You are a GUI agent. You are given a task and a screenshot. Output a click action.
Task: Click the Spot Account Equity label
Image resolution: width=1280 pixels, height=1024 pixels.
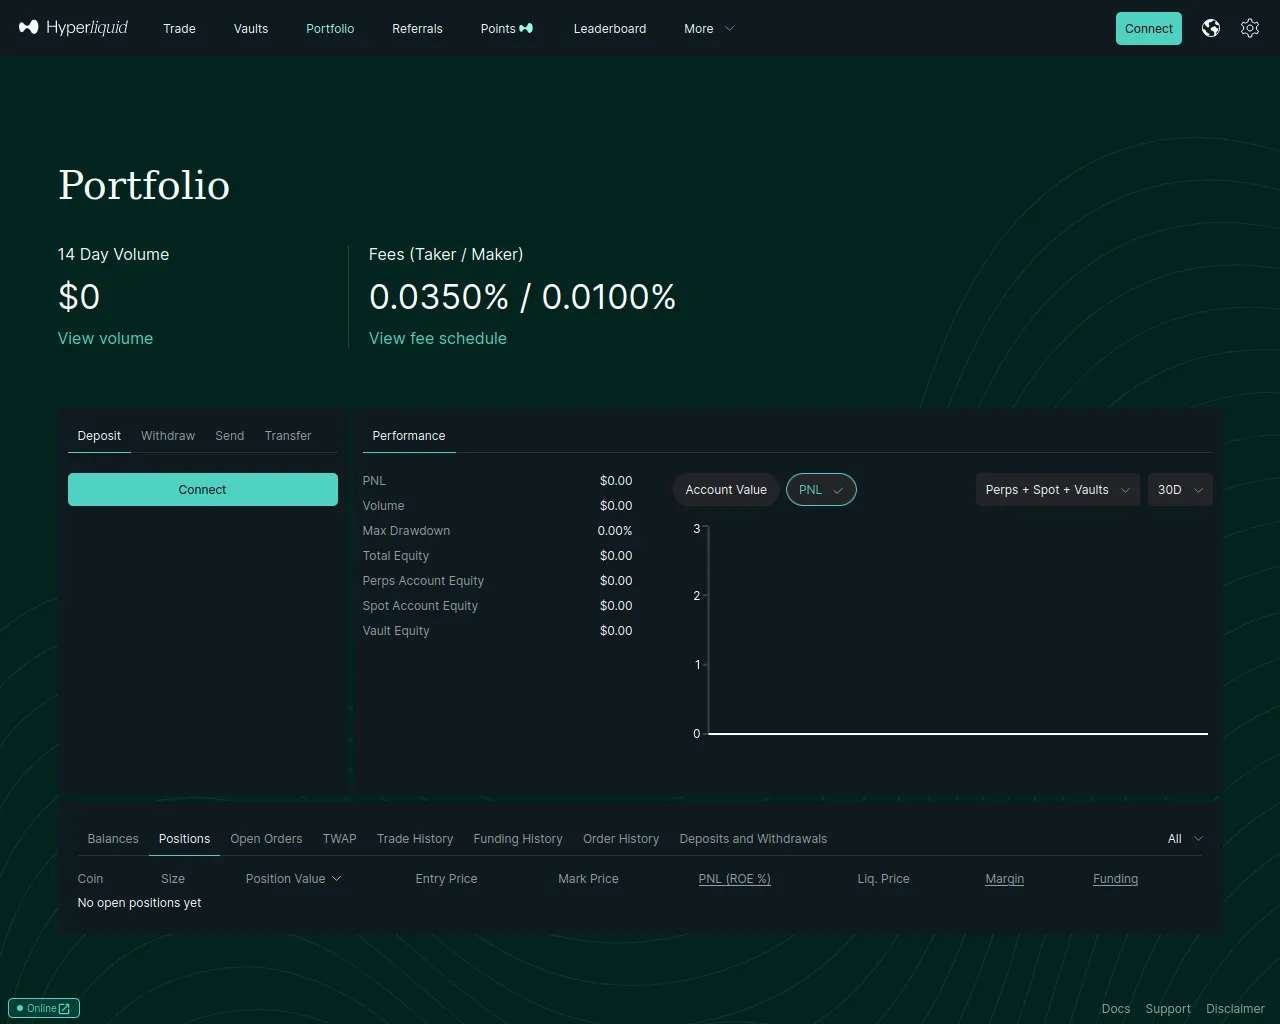(421, 606)
